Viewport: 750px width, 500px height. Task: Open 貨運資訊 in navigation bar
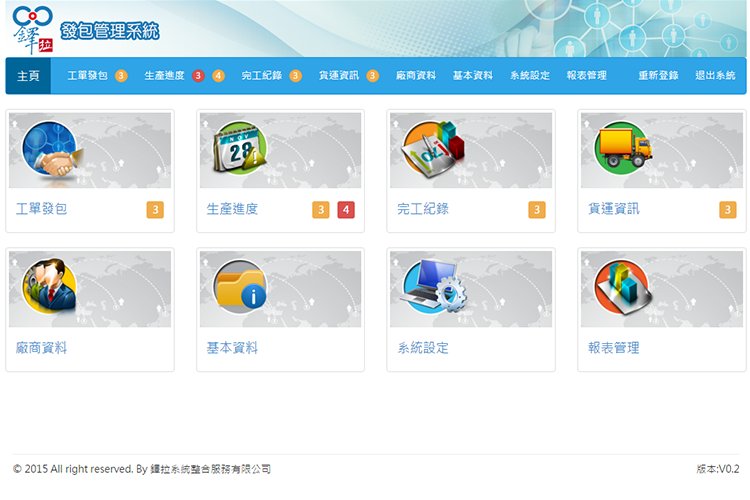(339, 76)
